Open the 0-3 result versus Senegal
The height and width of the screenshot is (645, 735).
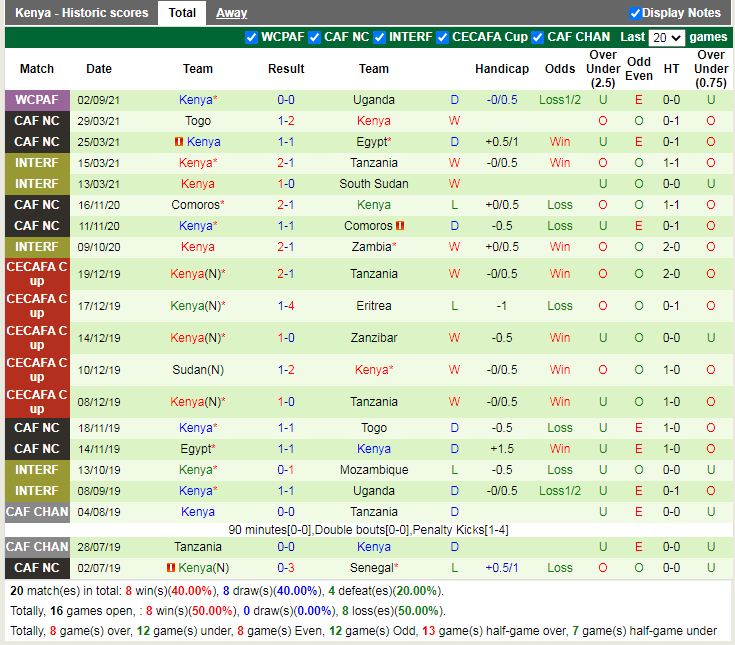(x=286, y=568)
